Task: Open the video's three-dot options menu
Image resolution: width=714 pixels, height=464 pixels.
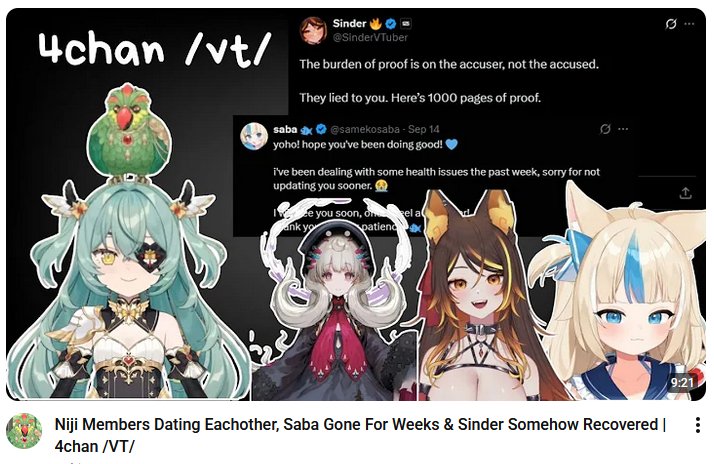Action: coord(698,425)
